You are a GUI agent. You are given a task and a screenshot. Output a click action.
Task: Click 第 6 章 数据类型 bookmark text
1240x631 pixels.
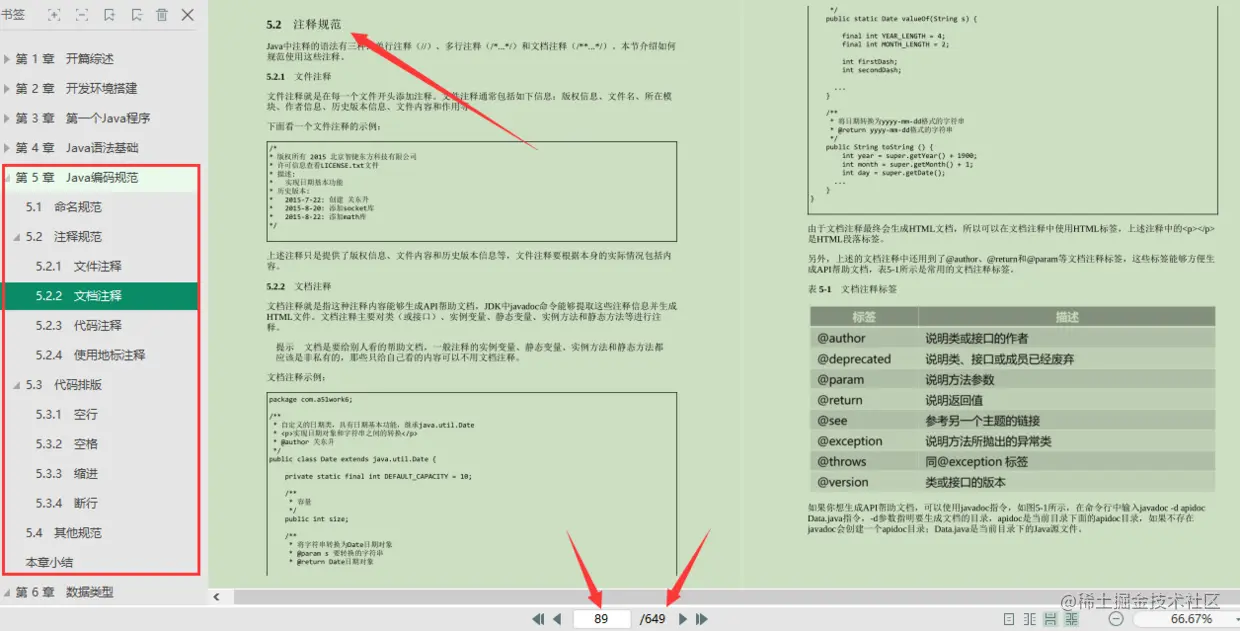click(x=65, y=592)
